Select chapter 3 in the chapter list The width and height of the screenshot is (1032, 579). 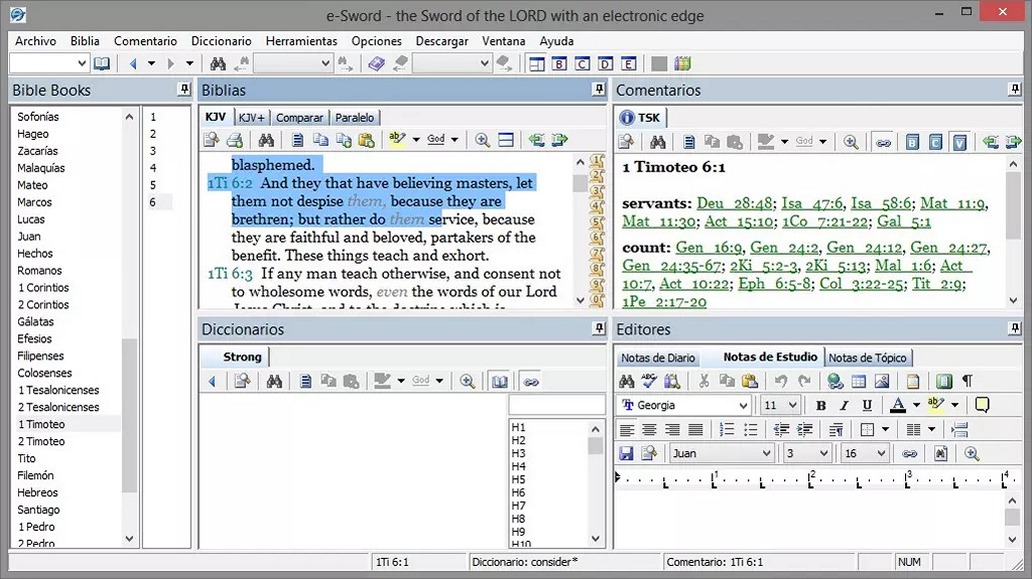tap(153, 151)
